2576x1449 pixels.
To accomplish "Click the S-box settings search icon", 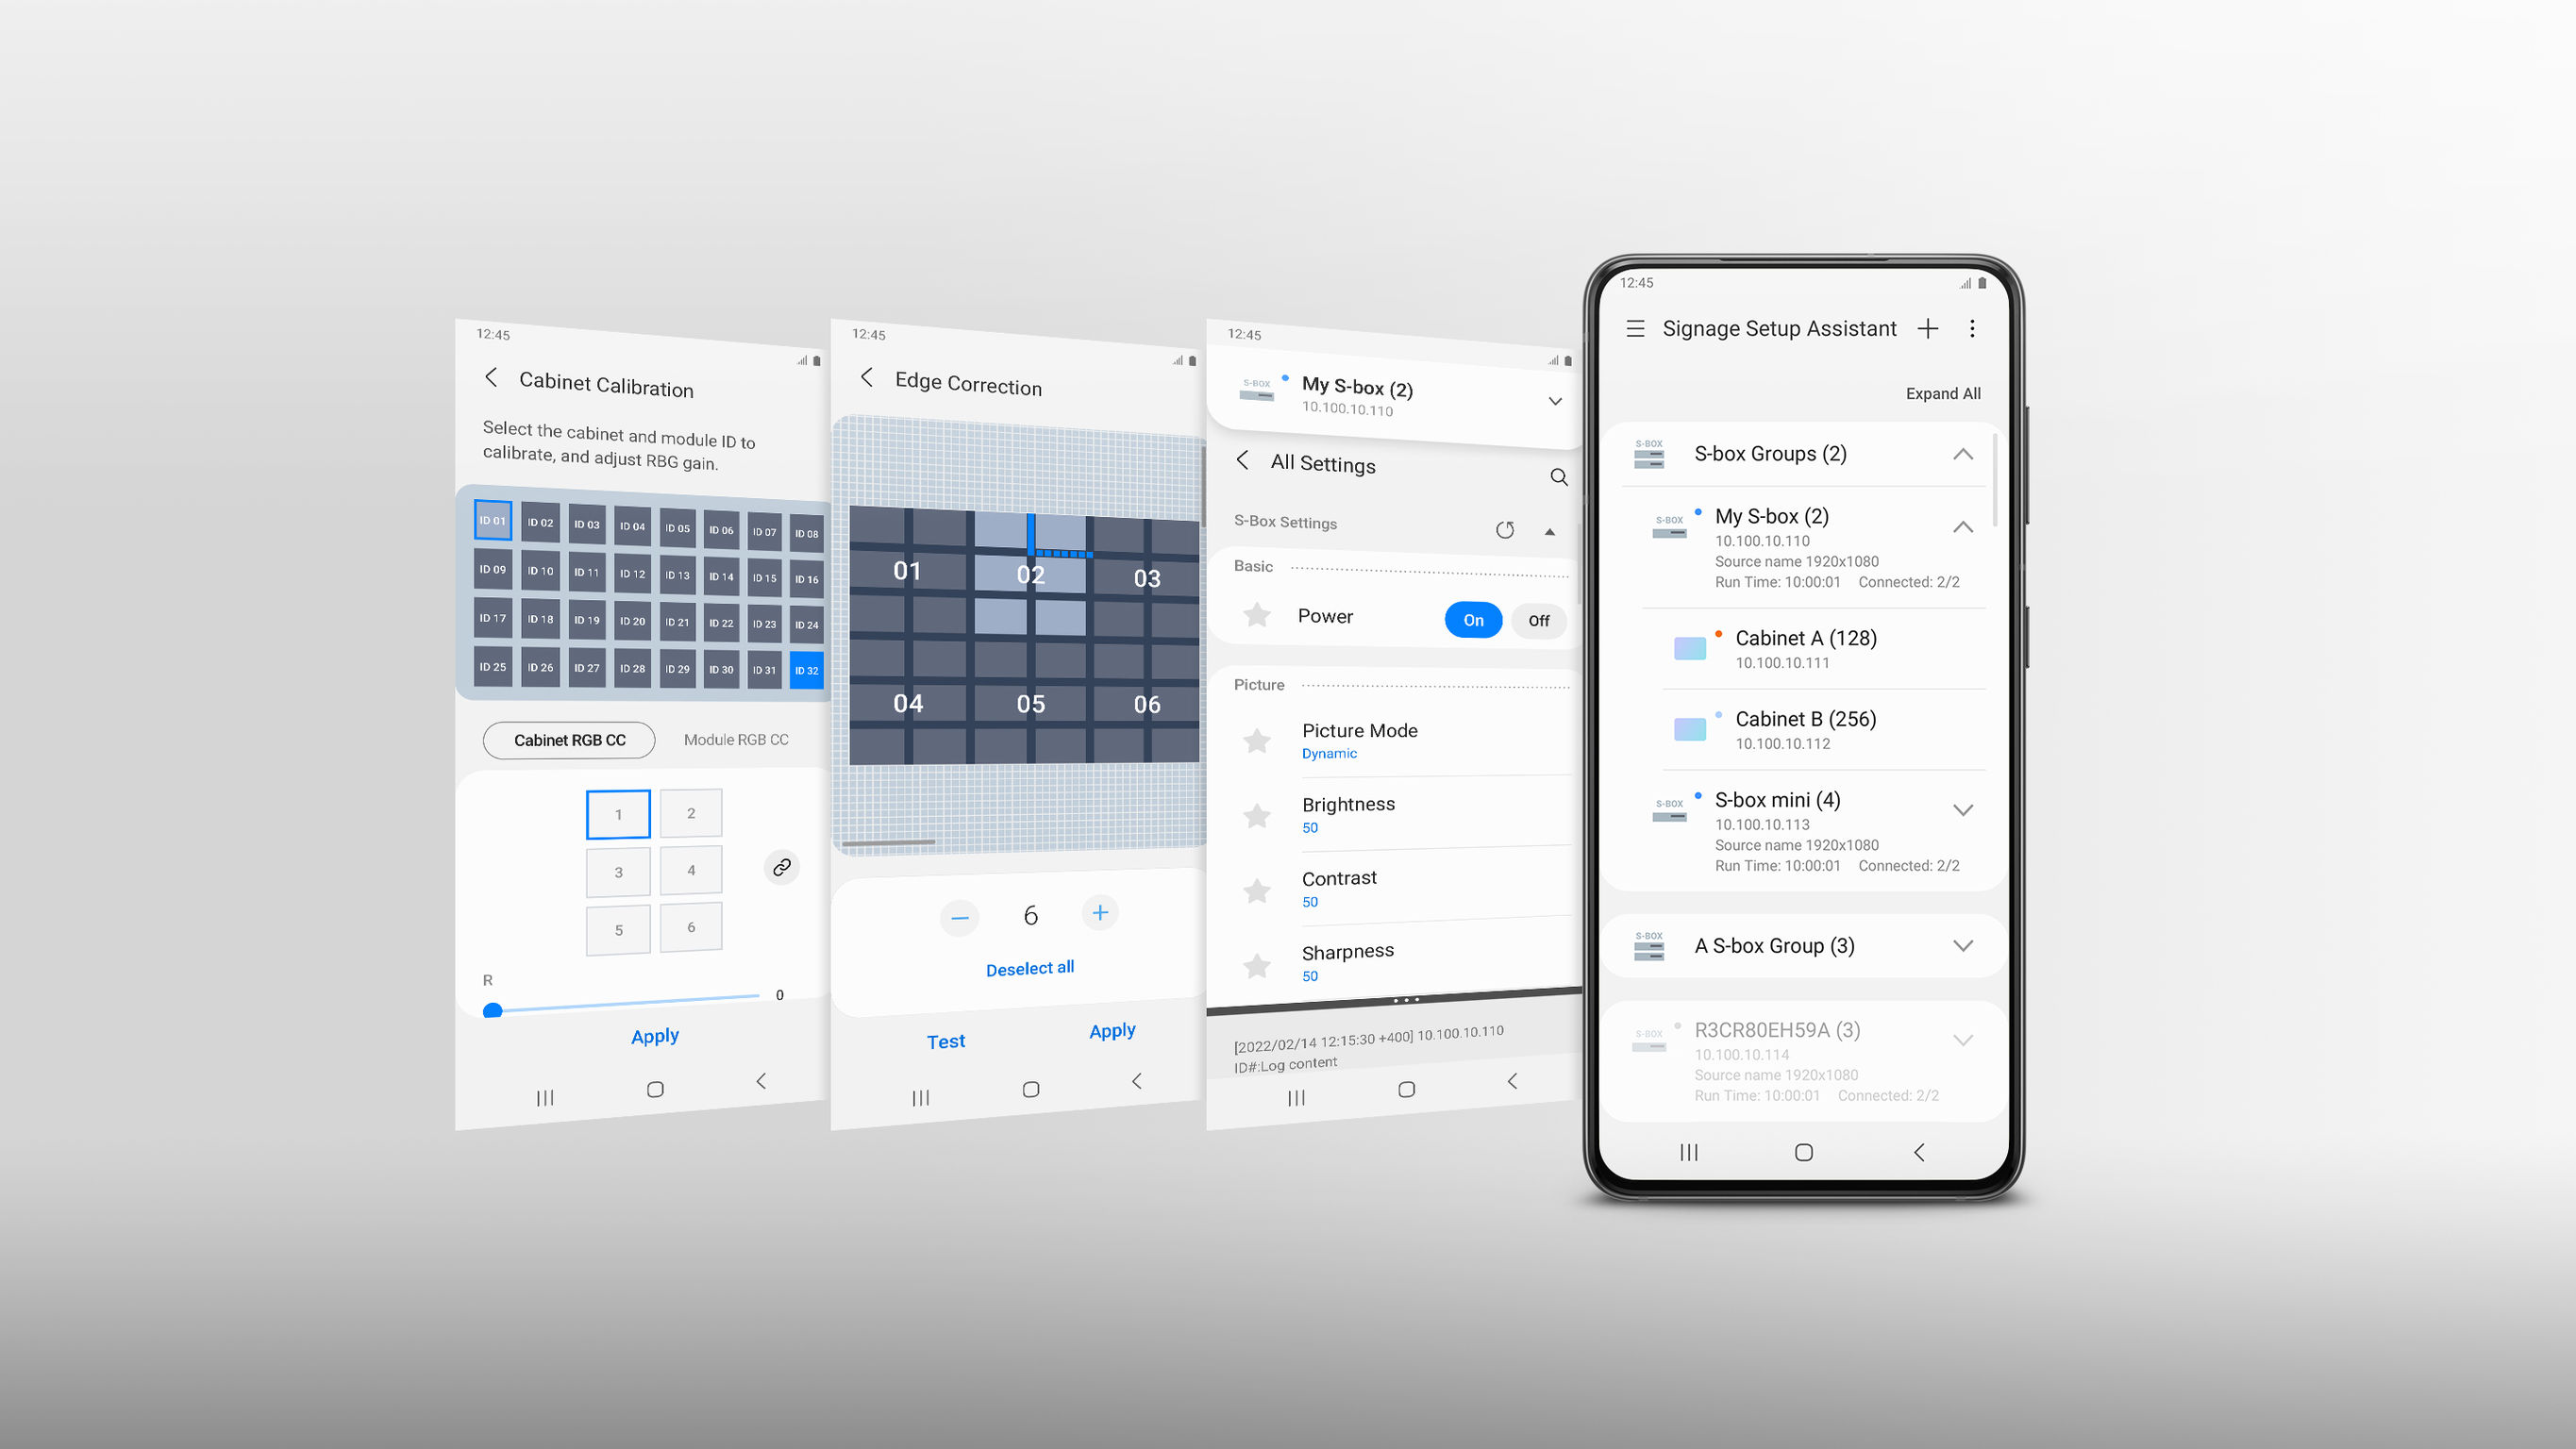I will tap(1555, 475).
